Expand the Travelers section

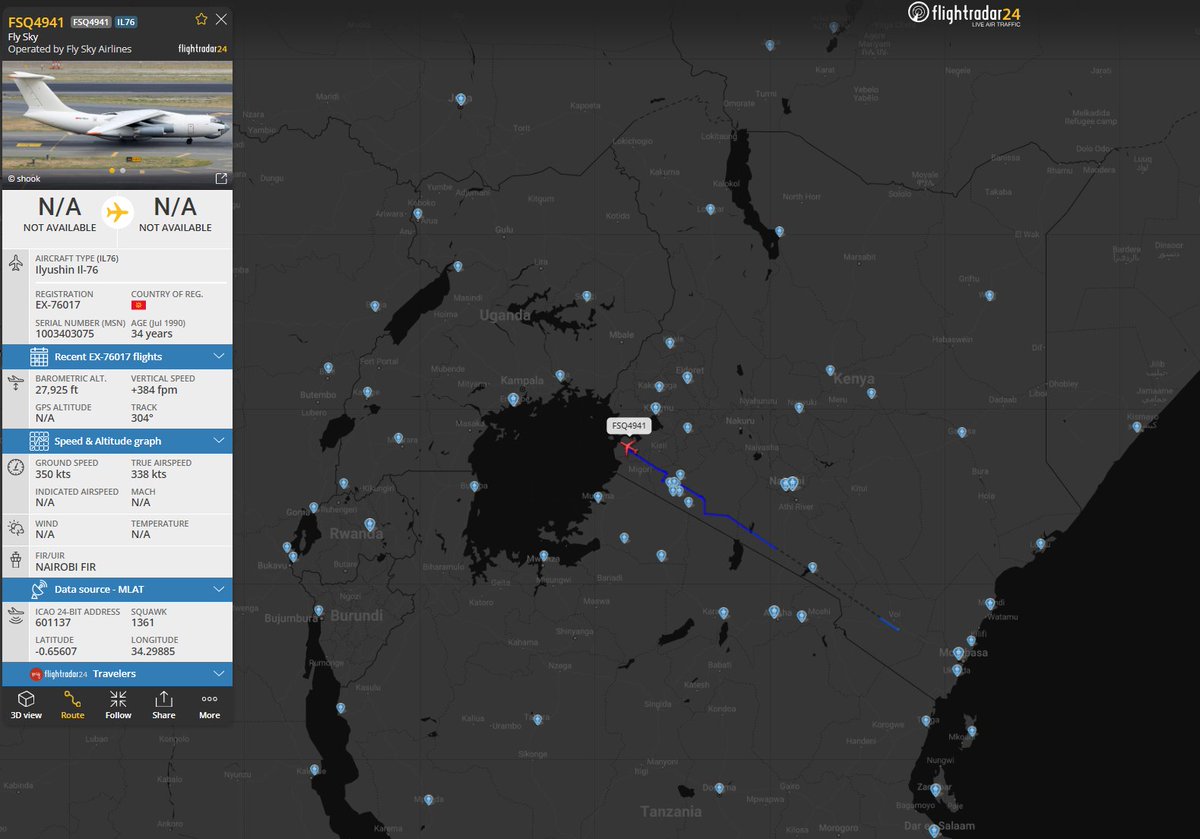[x=116, y=674]
